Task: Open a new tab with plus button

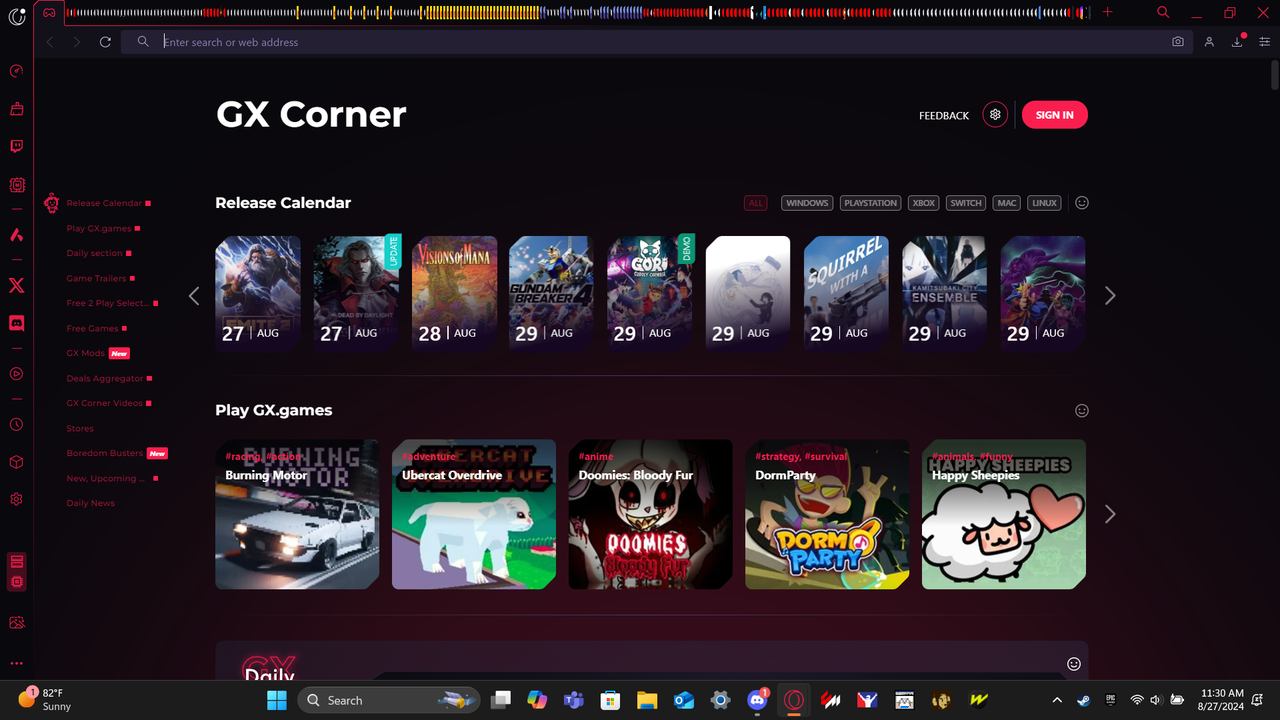Action: [x=1107, y=12]
